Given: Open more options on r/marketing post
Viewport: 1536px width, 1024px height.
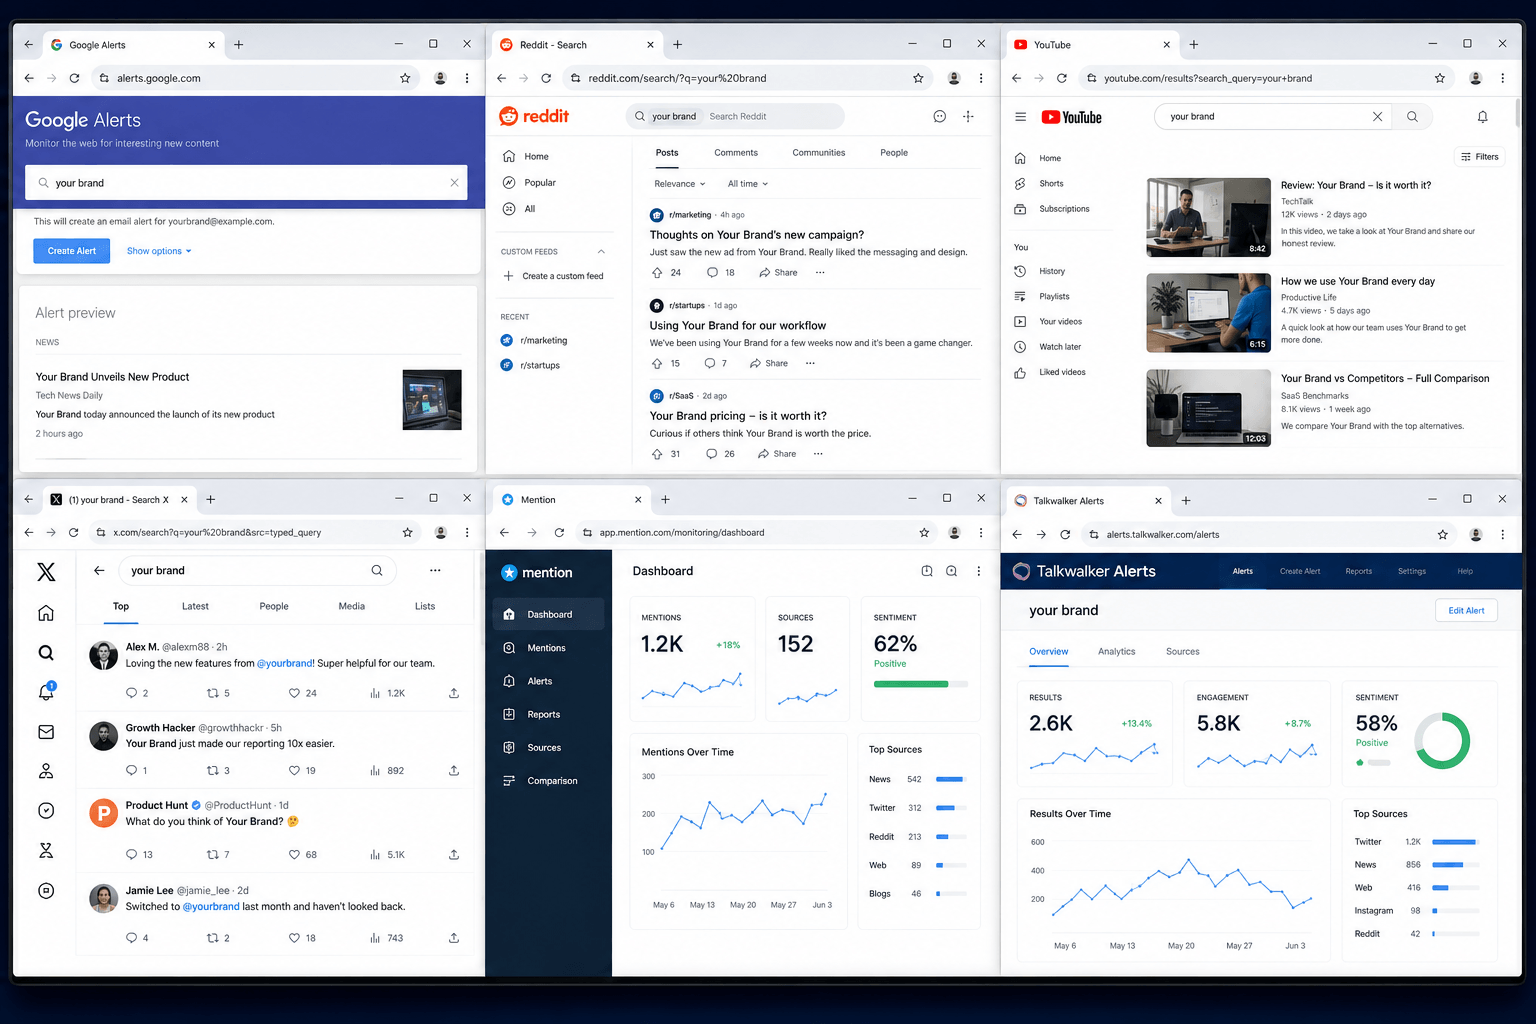Looking at the screenshot, I should pos(820,272).
